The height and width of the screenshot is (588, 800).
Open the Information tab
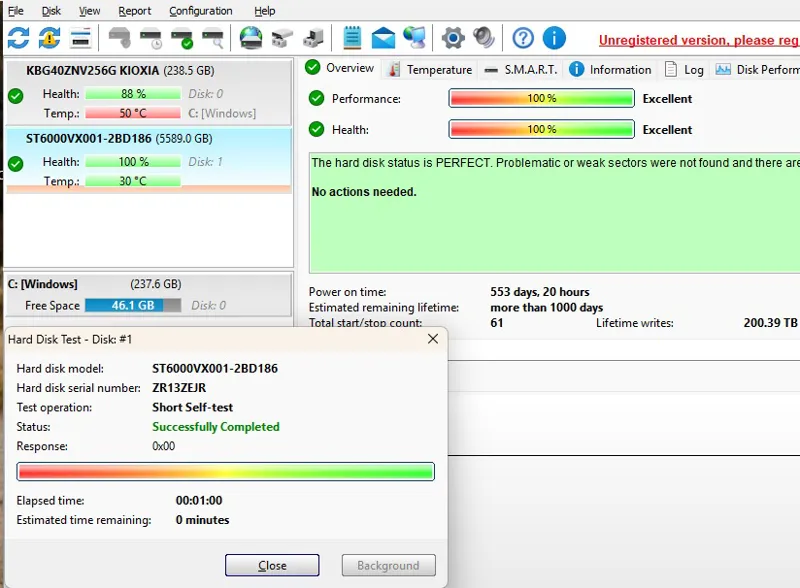(x=611, y=70)
